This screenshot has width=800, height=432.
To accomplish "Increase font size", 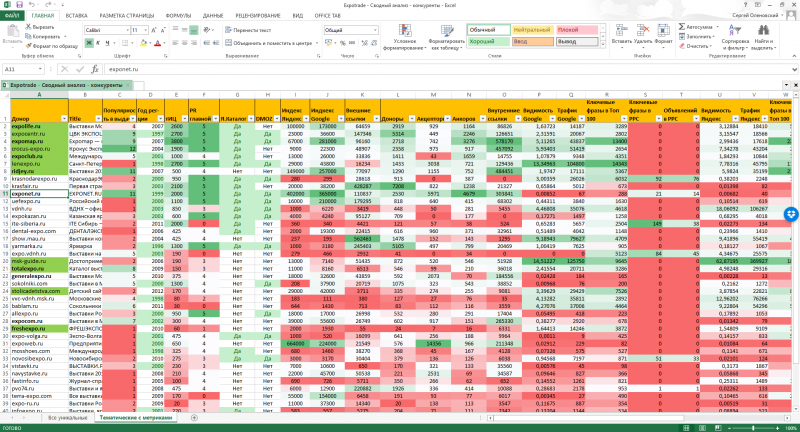I will tap(154, 30).
